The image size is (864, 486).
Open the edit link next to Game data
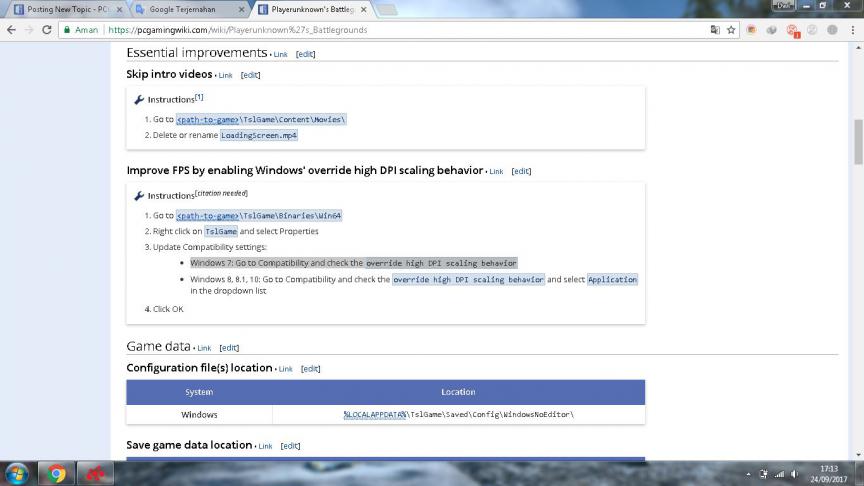coord(229,348)
